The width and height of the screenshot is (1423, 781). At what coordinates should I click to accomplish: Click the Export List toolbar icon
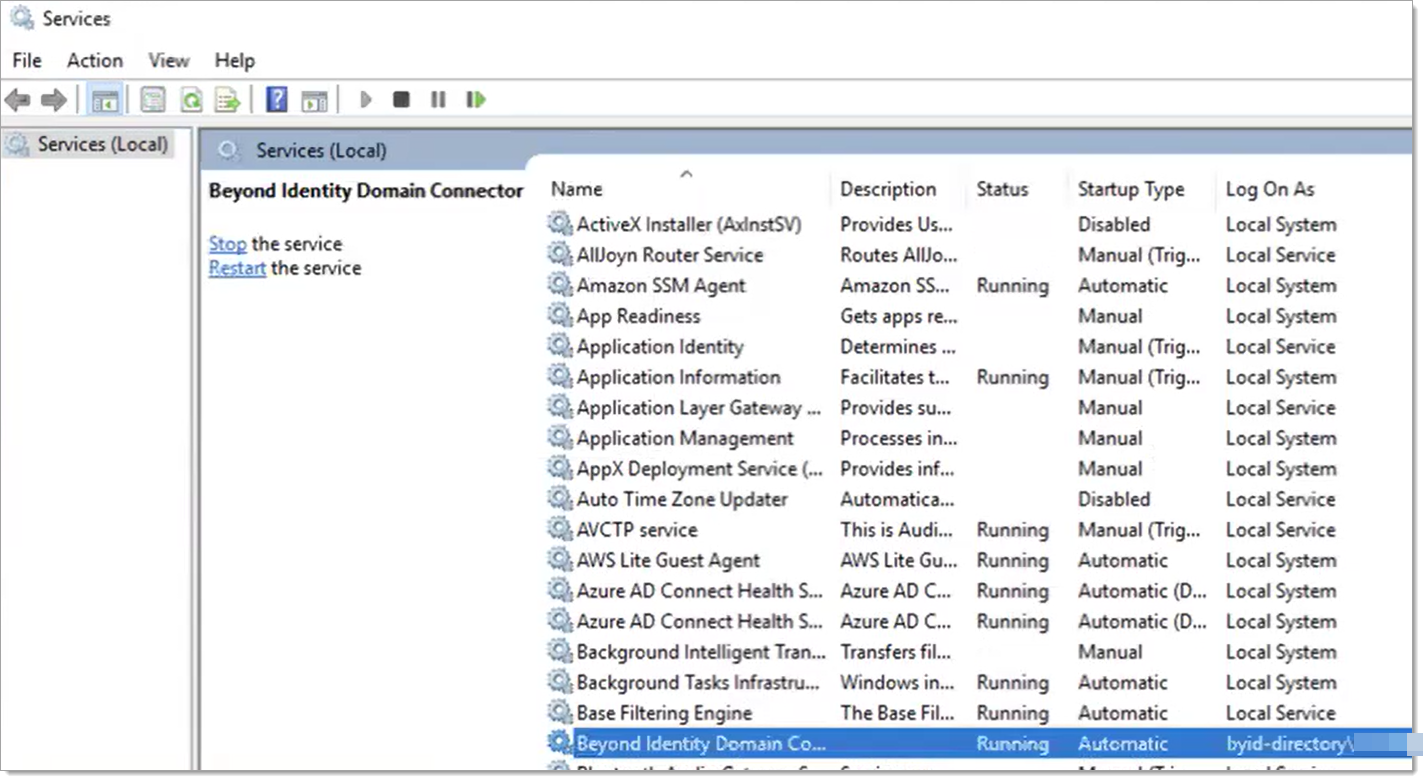[x=228, y=100]
